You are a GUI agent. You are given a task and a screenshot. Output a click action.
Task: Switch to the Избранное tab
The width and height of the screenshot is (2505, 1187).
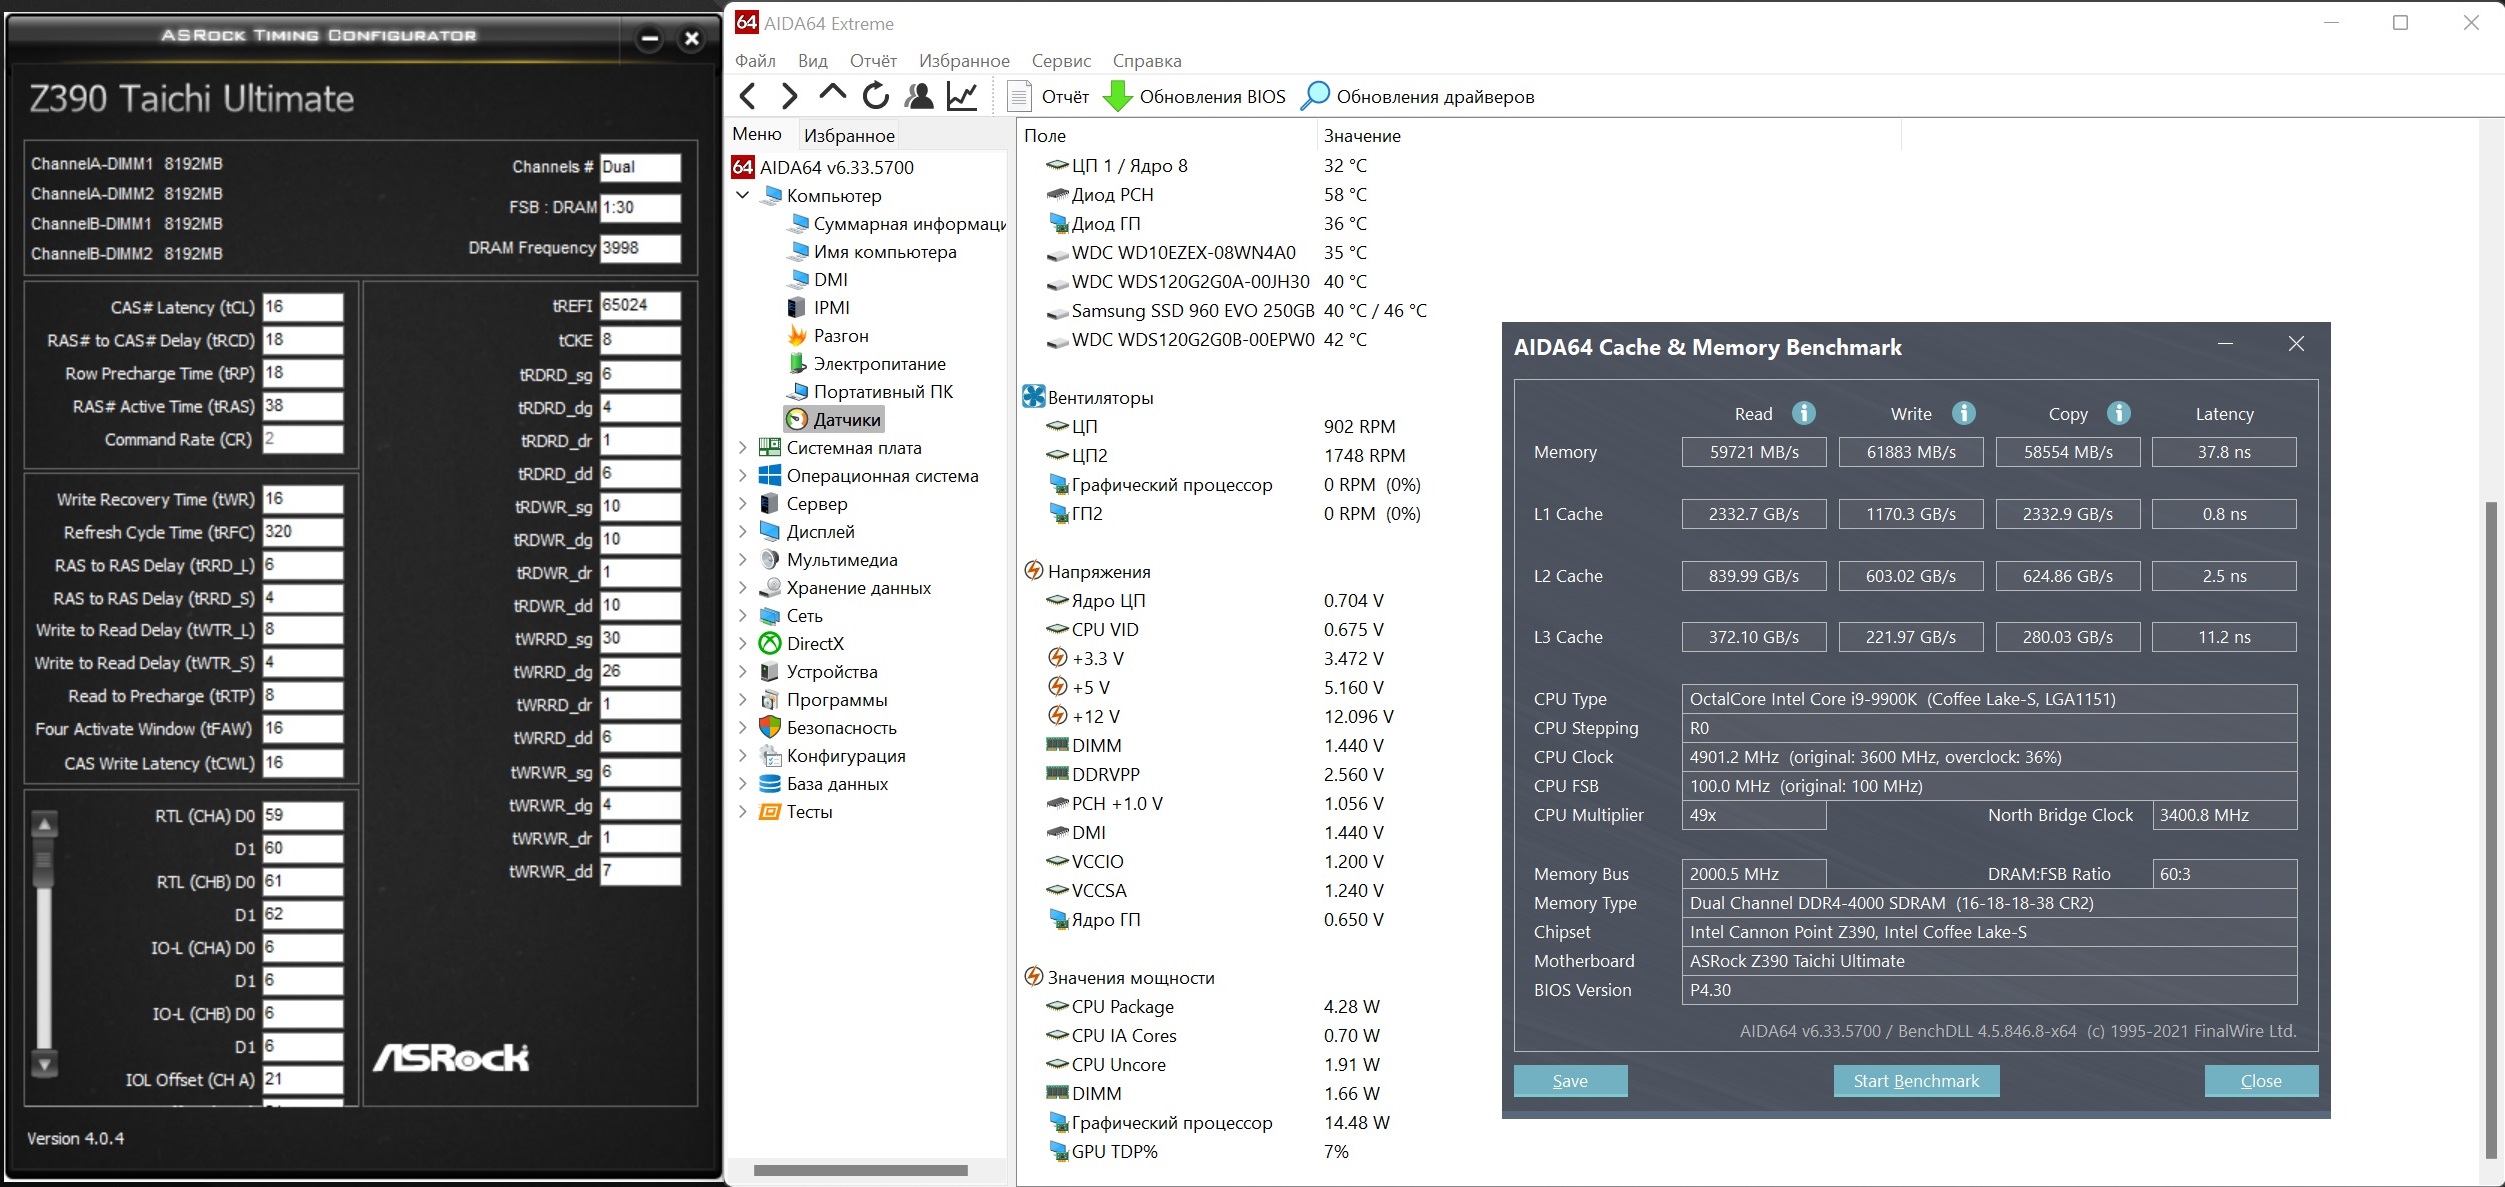pos(848,135)
